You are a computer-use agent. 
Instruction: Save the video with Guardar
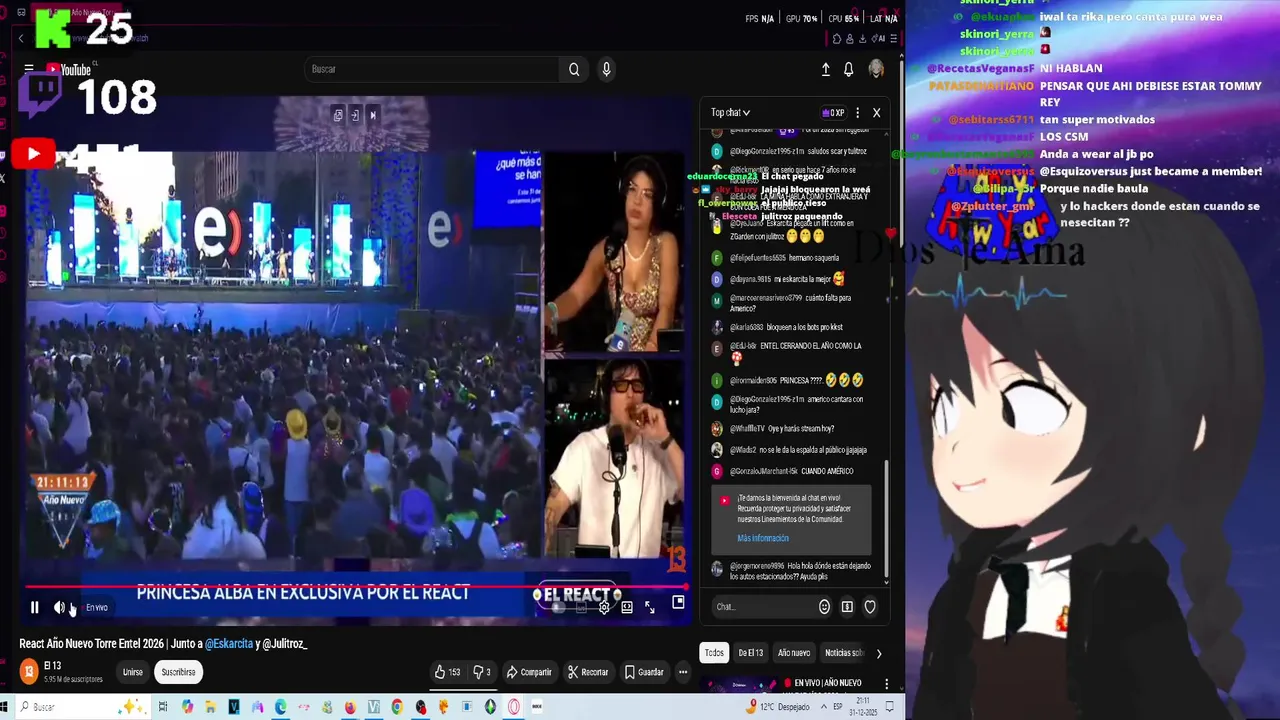644,672
